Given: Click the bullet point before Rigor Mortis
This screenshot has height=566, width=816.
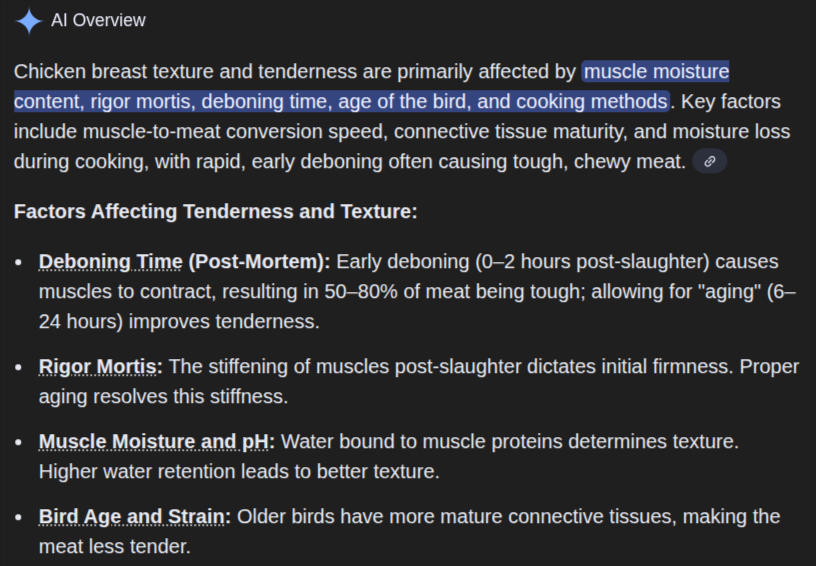Looking at the screenshot, I should 19,367.
